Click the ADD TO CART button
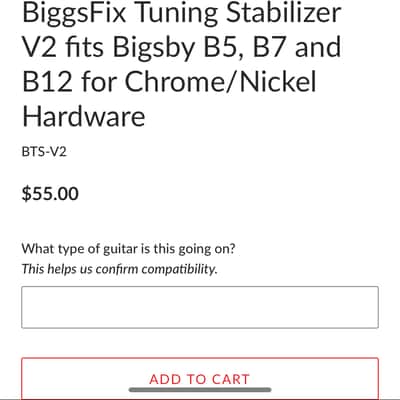The width and height of the screenshot is (400, 400). click(200, 379)
